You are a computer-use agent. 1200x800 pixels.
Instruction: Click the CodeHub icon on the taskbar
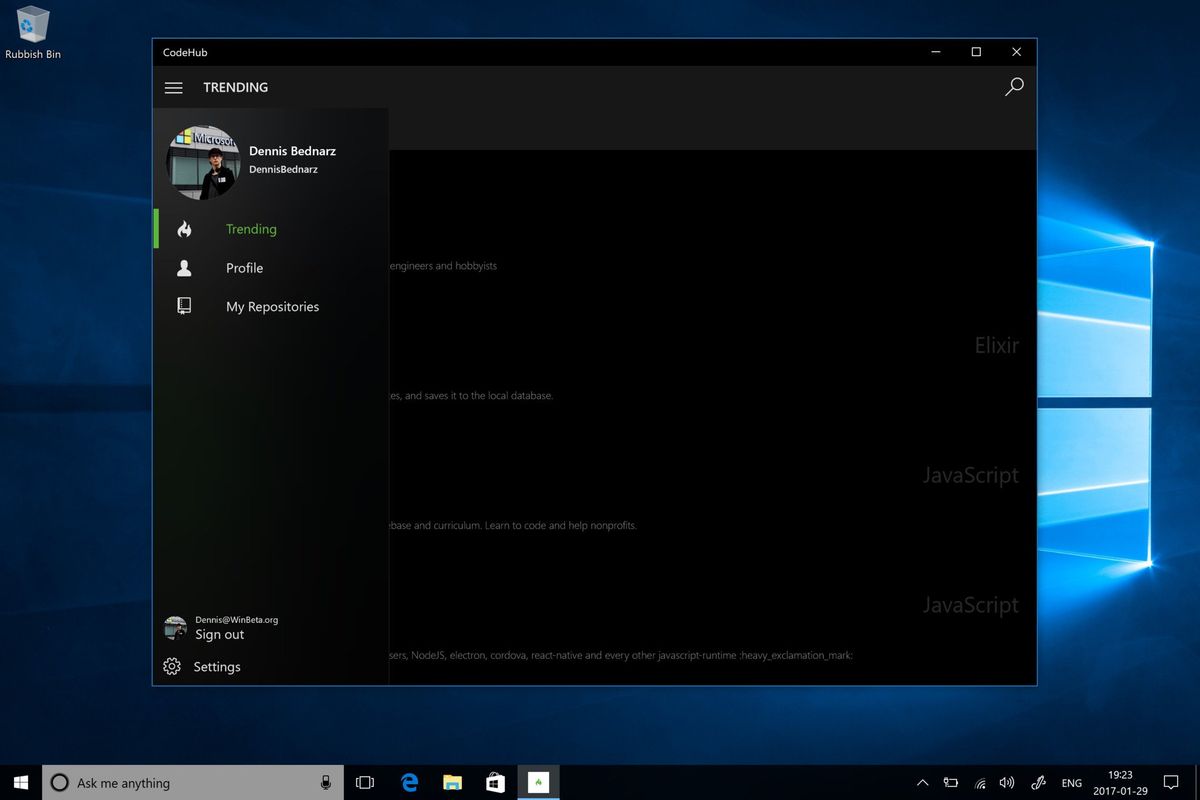pos(538,782)
